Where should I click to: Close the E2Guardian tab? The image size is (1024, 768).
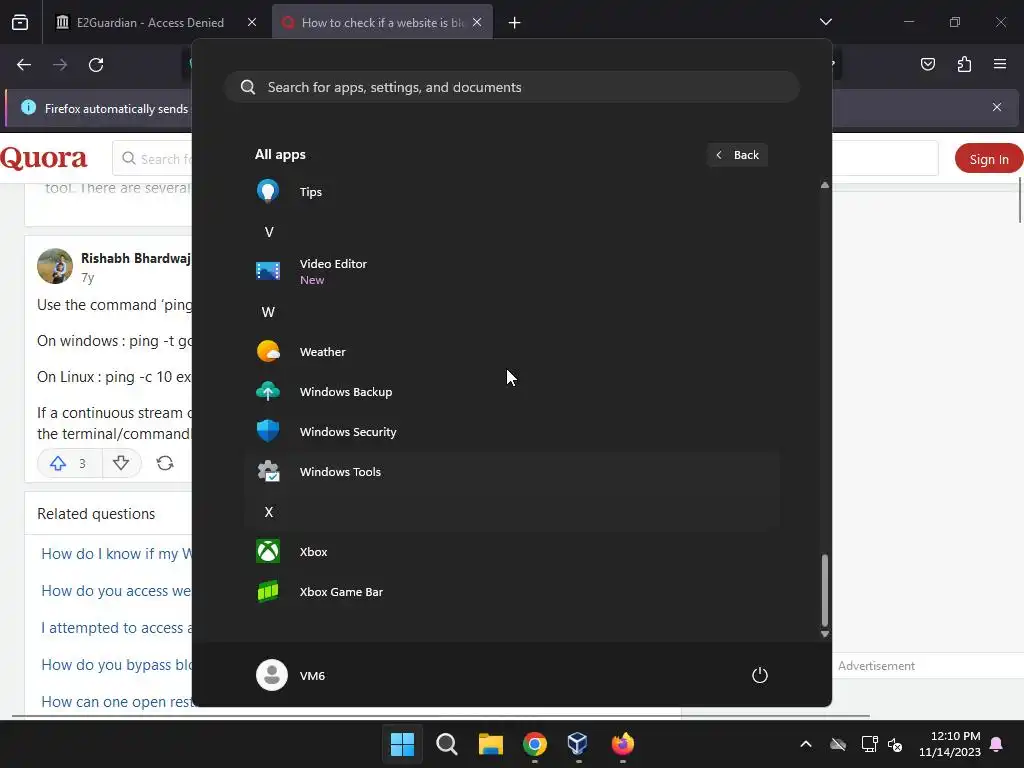[x=252, y=22]
